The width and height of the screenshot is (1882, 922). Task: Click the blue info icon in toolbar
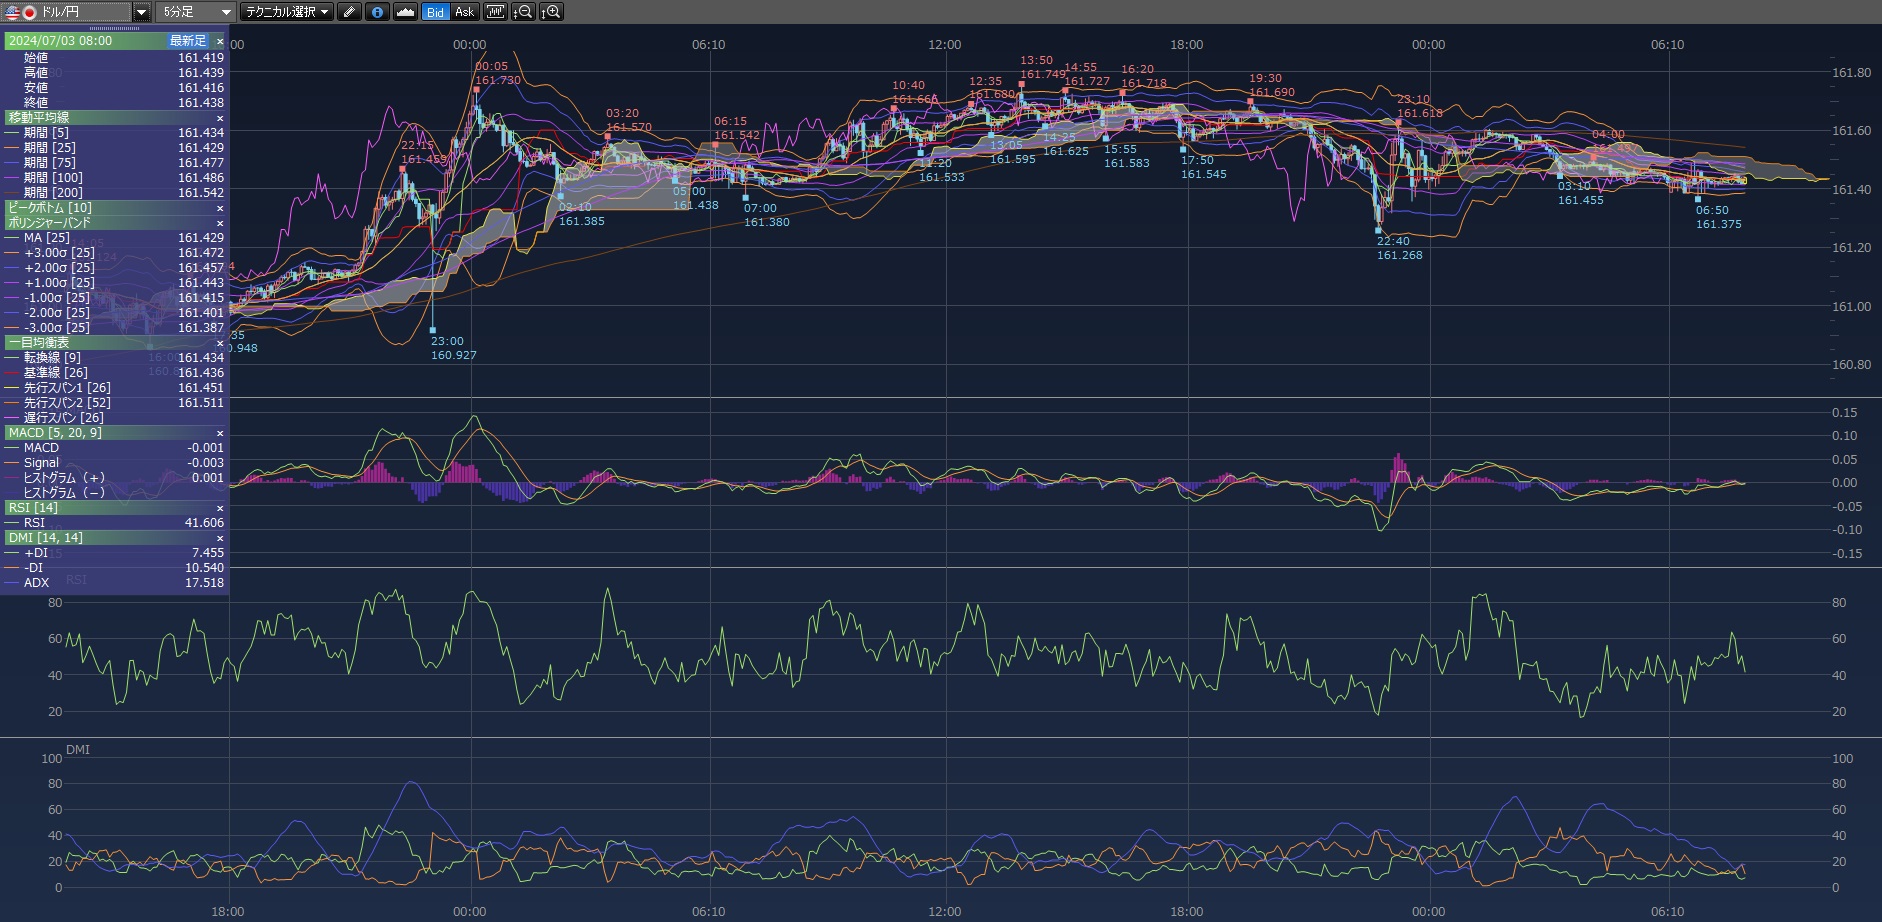click(x=377, y=12)
